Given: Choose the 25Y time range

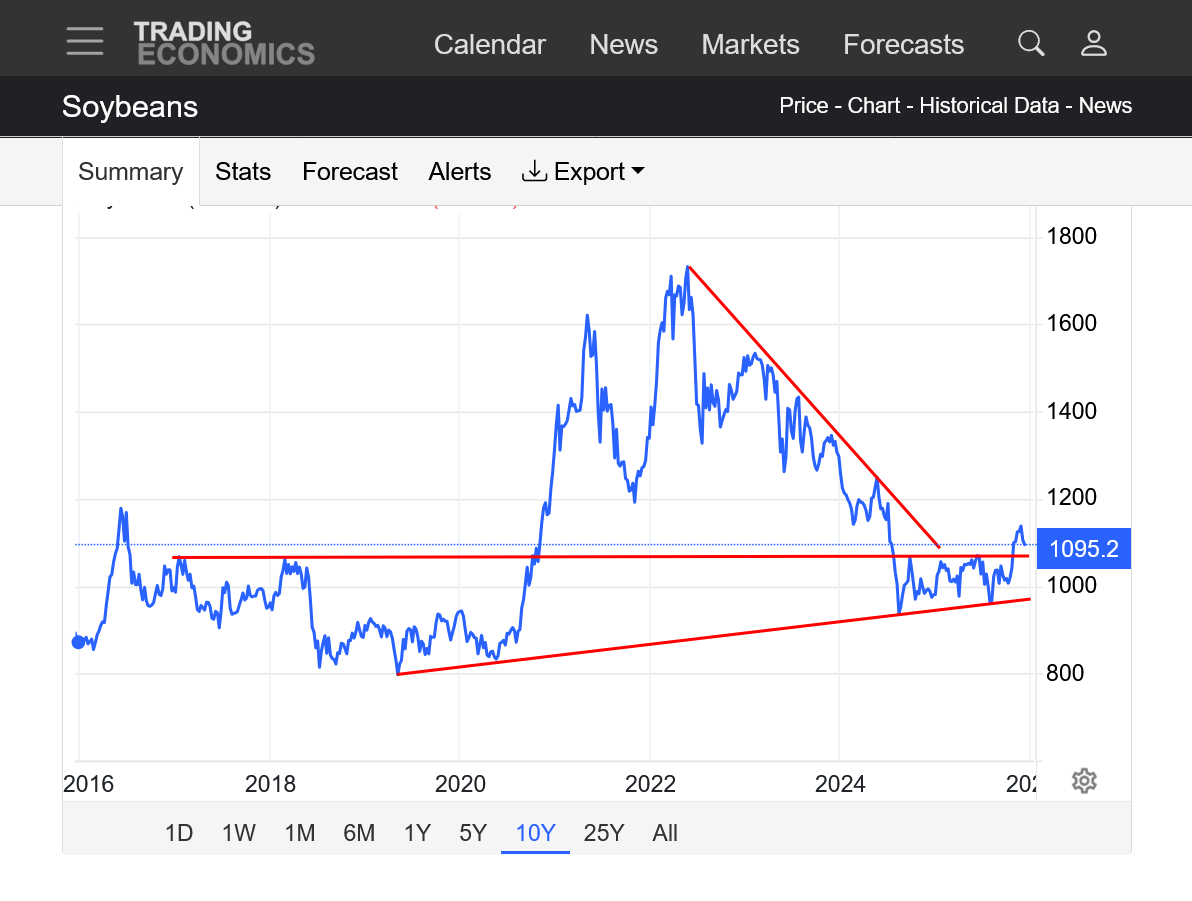Looking at the screenshot, I should pos(603,833).
